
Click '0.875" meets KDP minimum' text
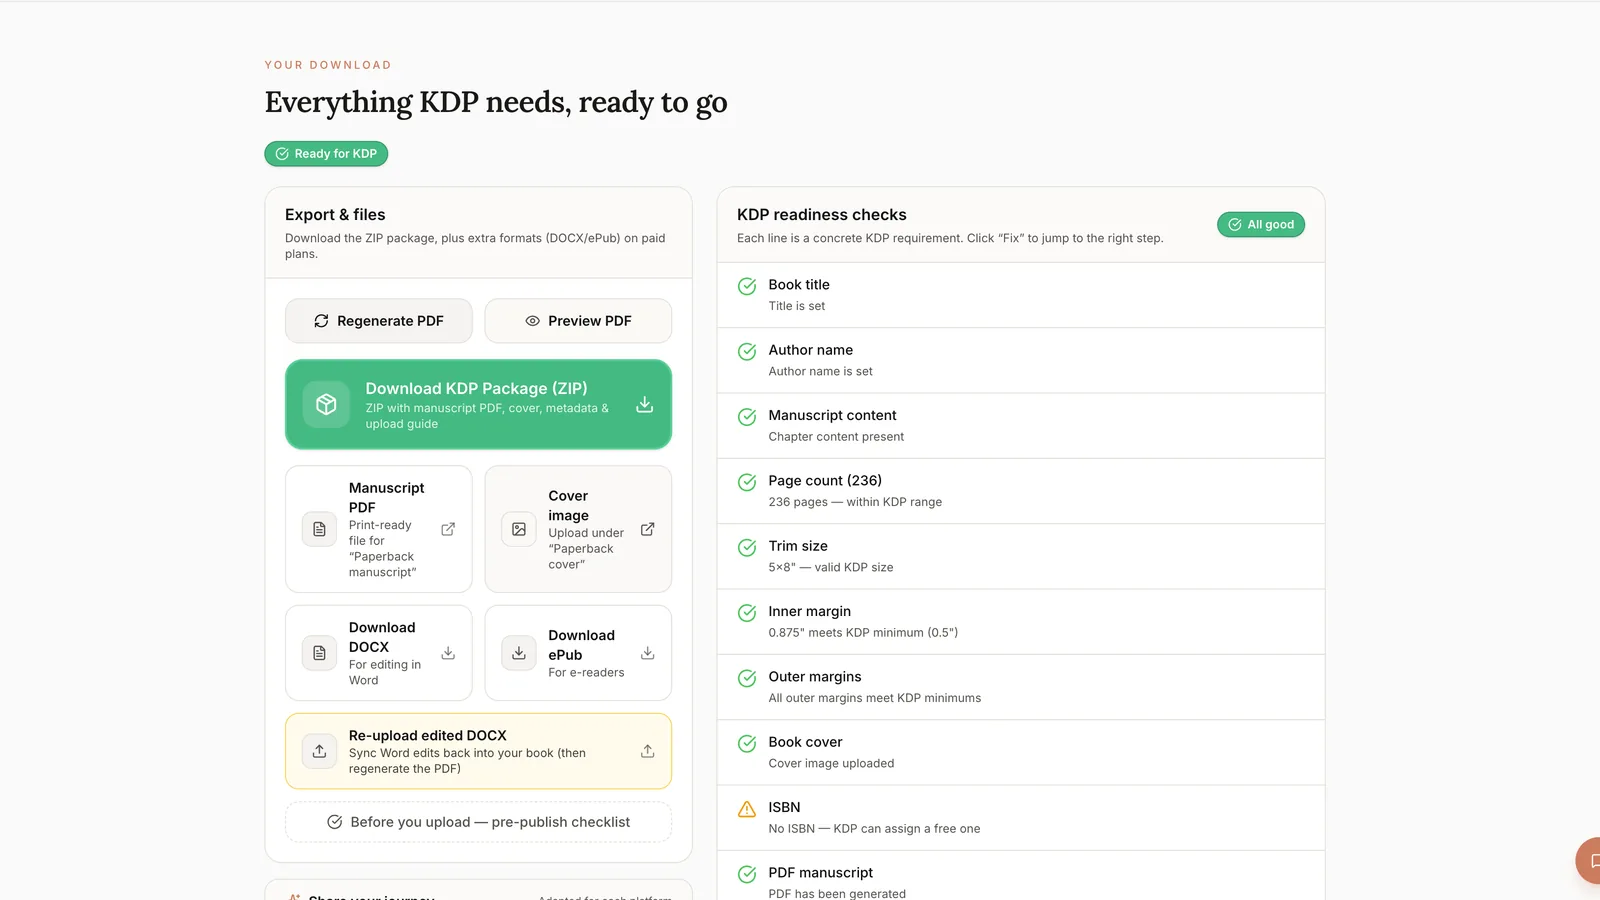coord(863,633)
